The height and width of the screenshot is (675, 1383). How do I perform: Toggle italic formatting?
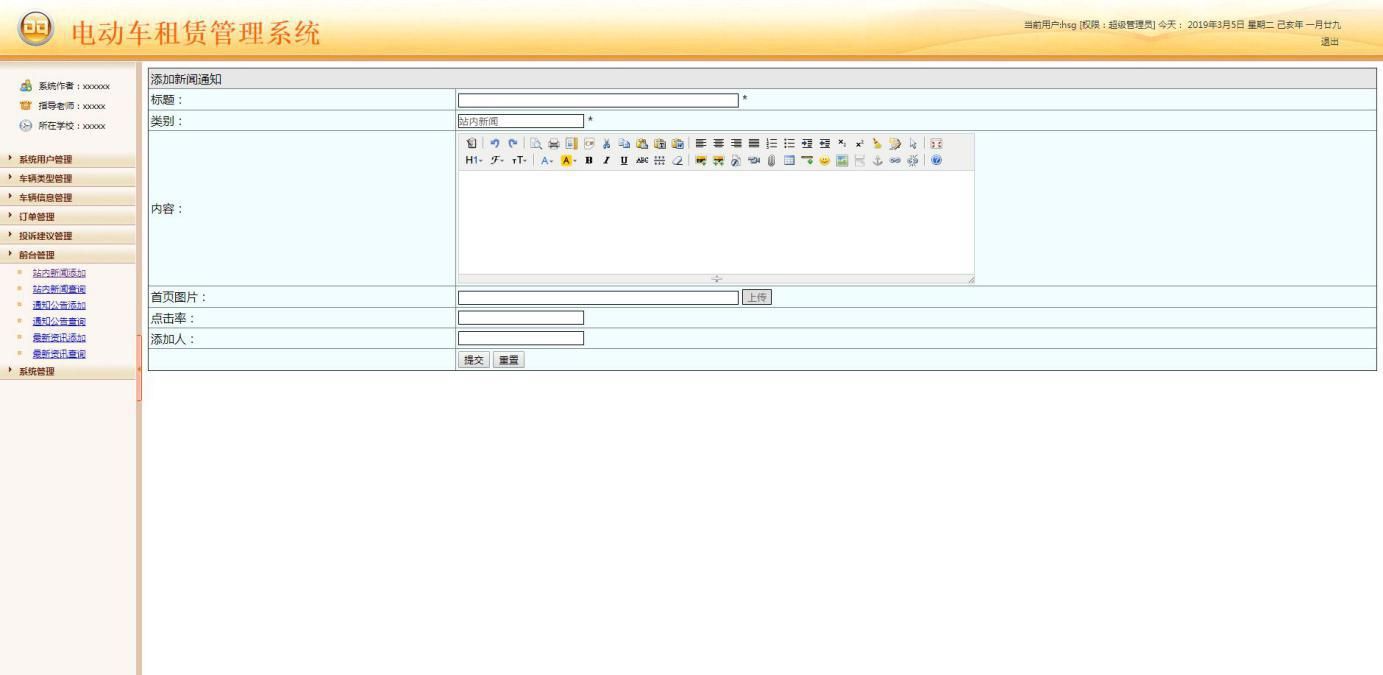(x=606, y=160)
